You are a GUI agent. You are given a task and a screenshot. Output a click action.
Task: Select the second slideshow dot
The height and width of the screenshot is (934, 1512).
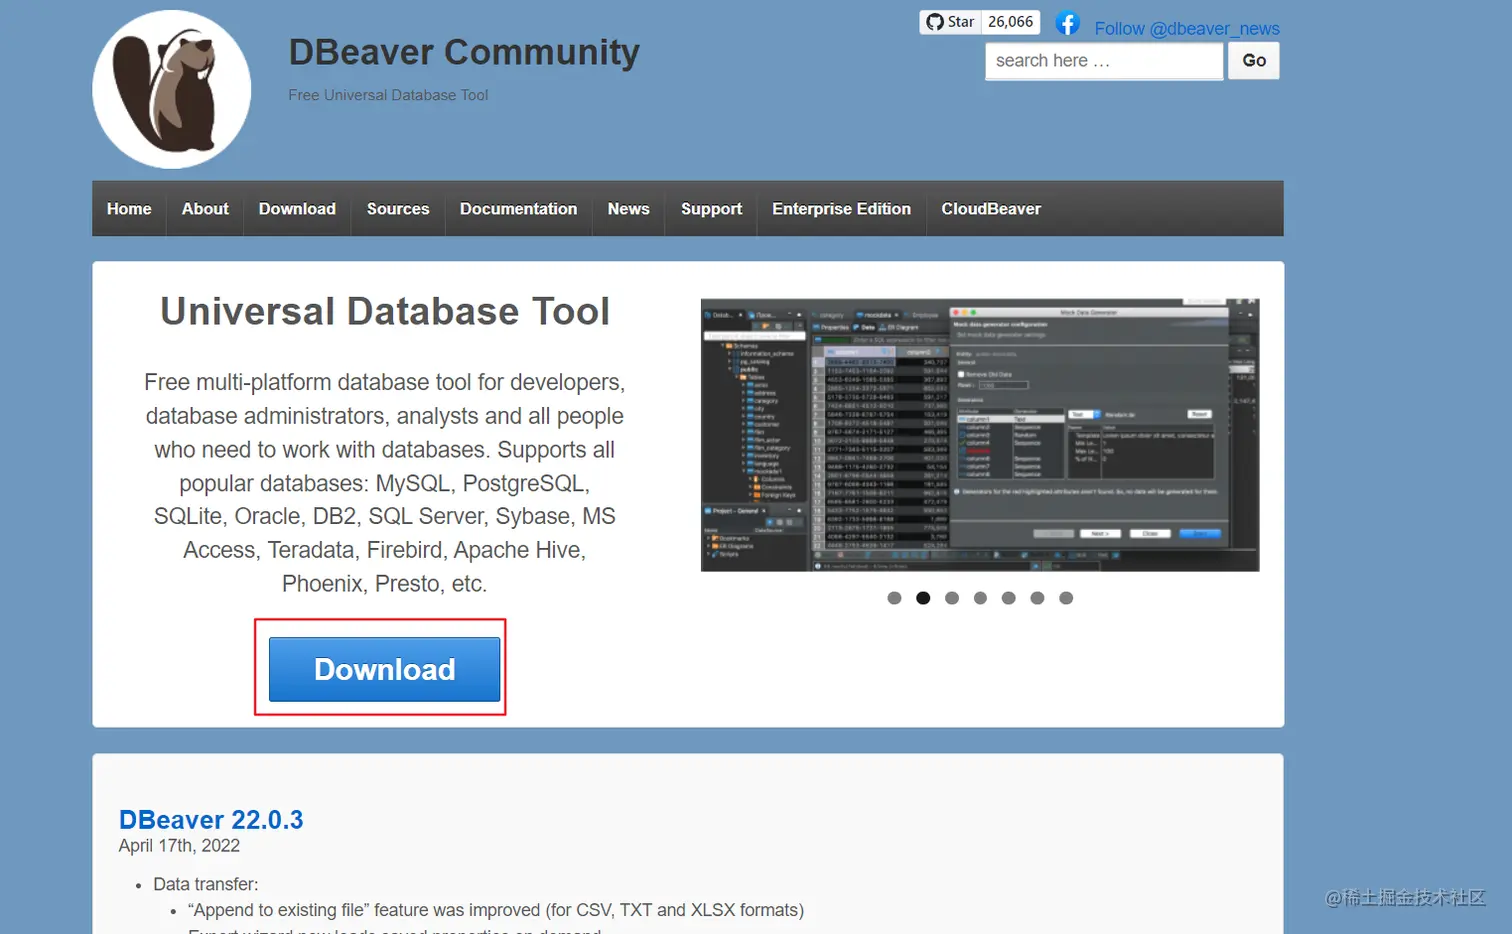[x=923, y=598]
